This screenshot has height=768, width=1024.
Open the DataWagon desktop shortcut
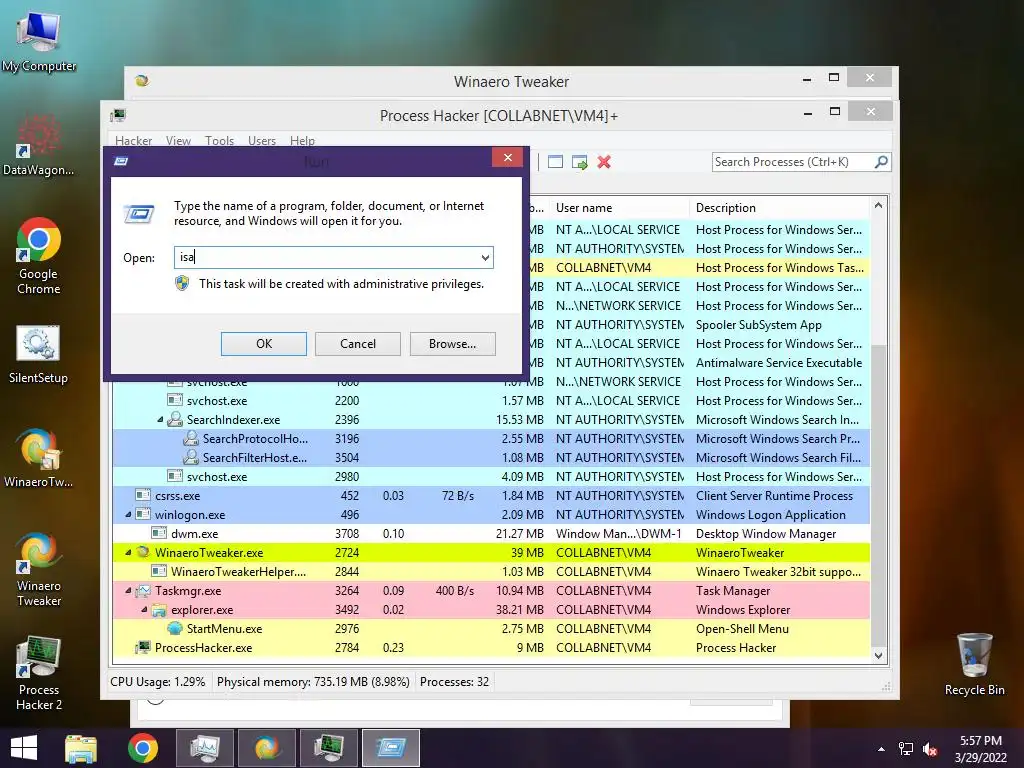pyautogui.click(x=39, y=145)
